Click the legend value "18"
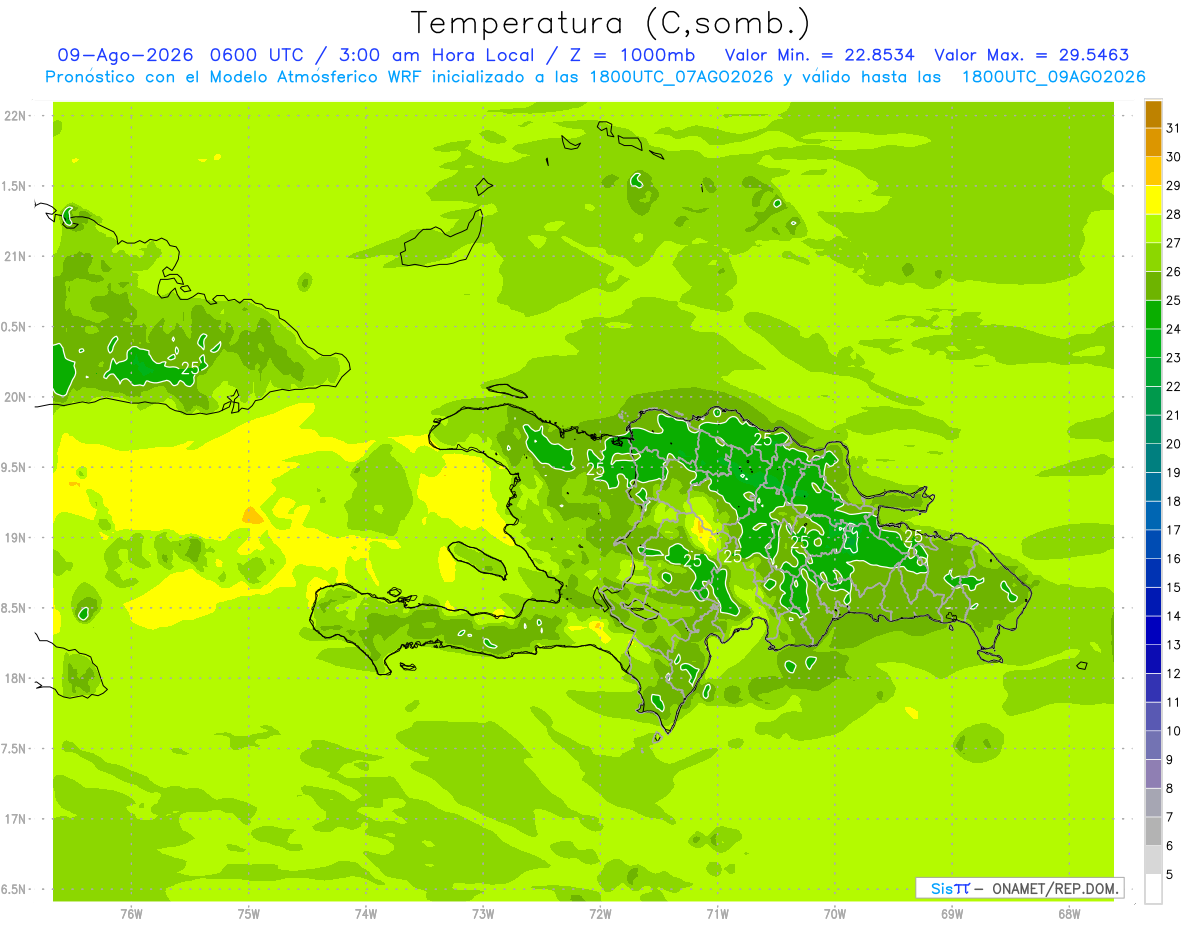 click(1174, 502)
